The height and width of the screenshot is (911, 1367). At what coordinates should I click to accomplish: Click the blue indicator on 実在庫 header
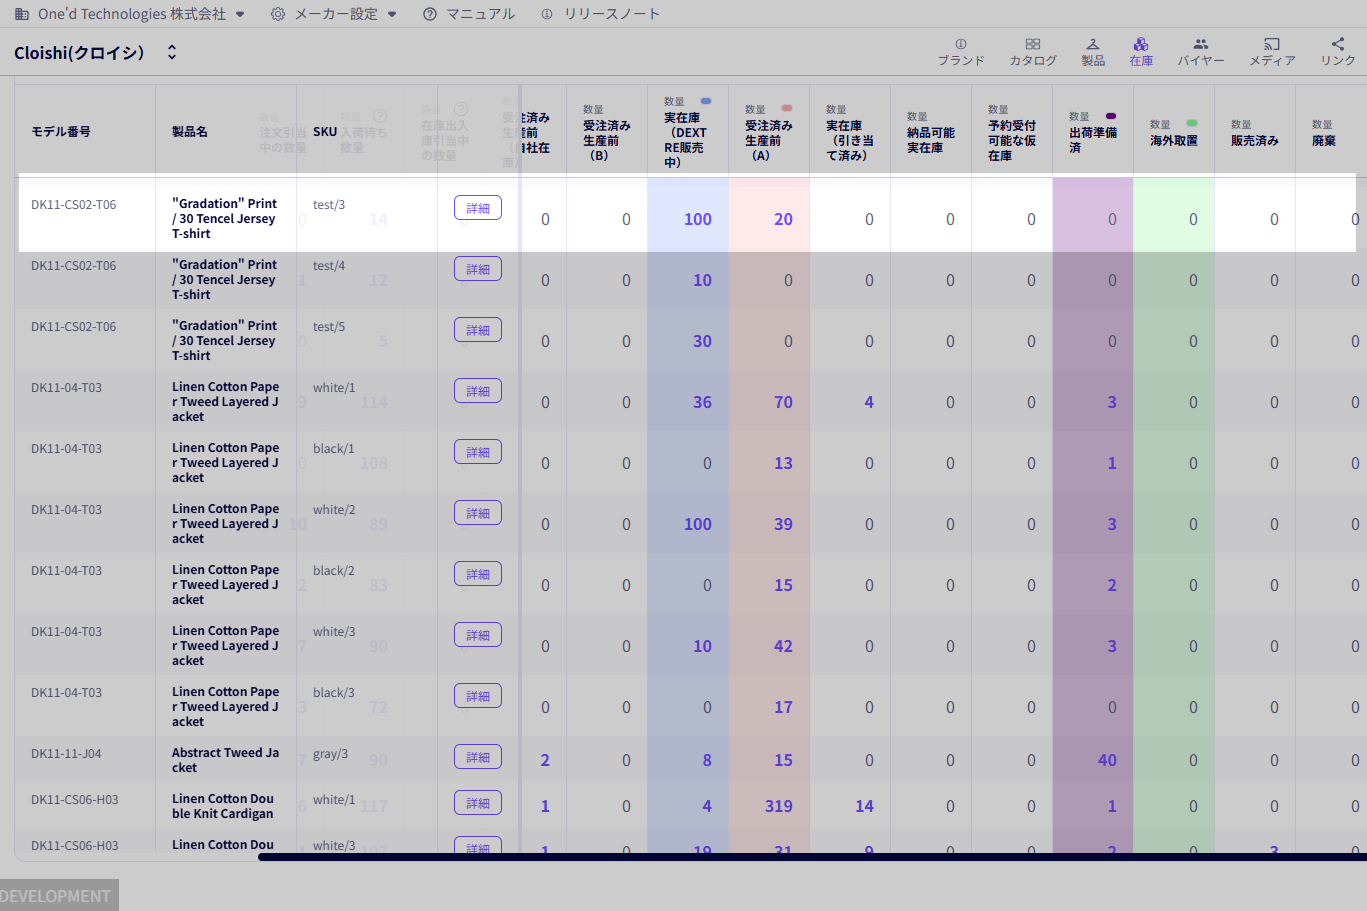coord(706,101)
